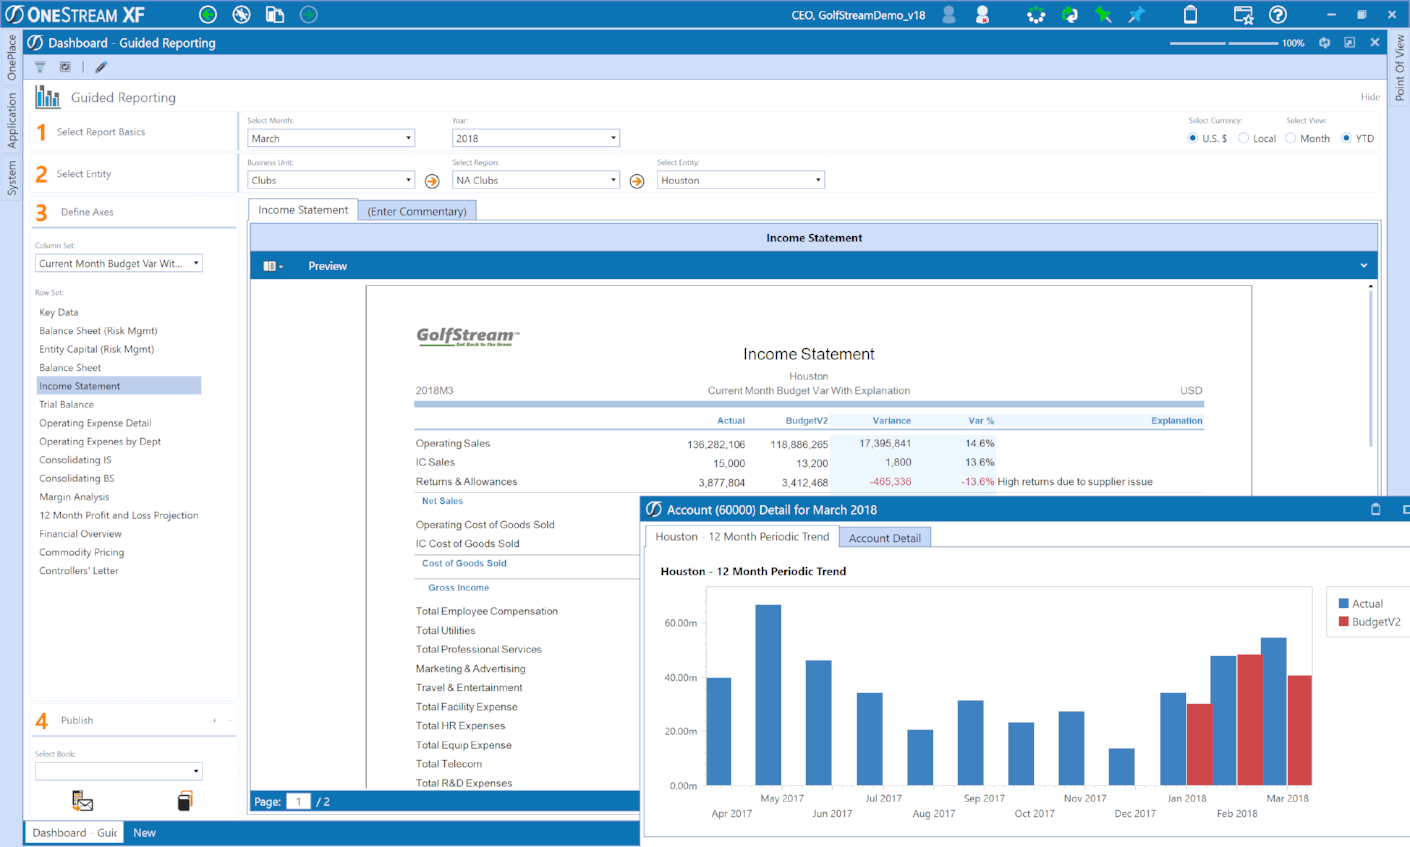Screen dimensions: 1410x847
Task: Click the green back navigation arrow
Action: [x=208, y=15]
